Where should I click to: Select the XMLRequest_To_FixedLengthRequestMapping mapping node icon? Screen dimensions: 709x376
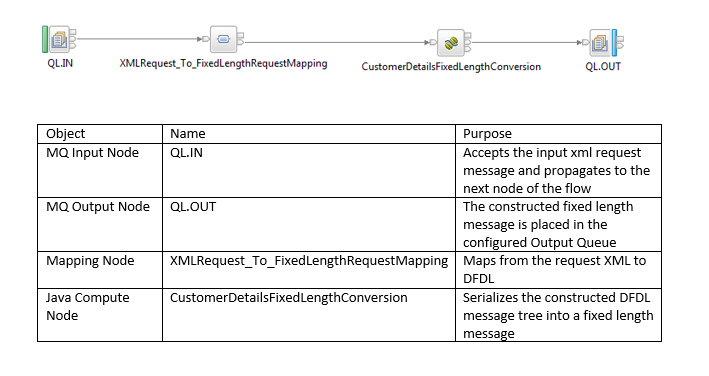(223, 39)
